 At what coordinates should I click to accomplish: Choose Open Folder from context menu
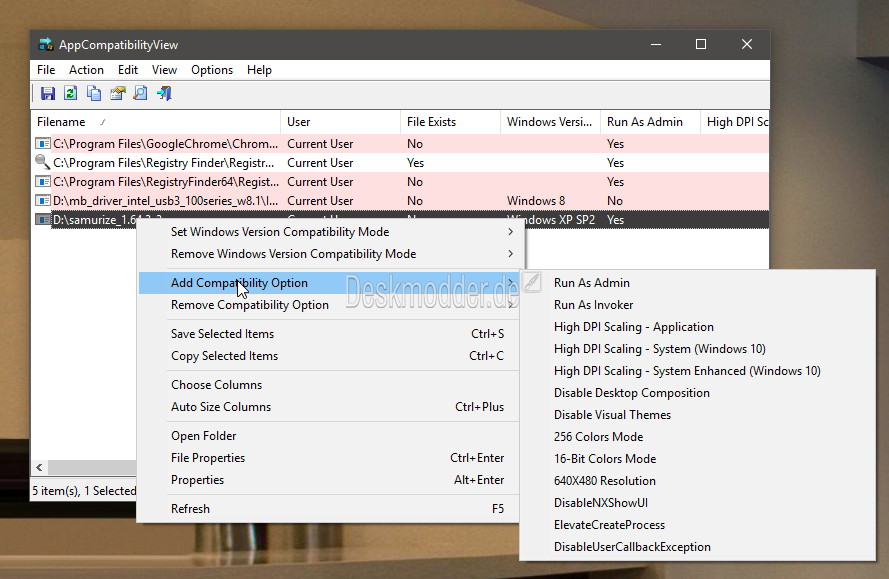tap(329, 436)
